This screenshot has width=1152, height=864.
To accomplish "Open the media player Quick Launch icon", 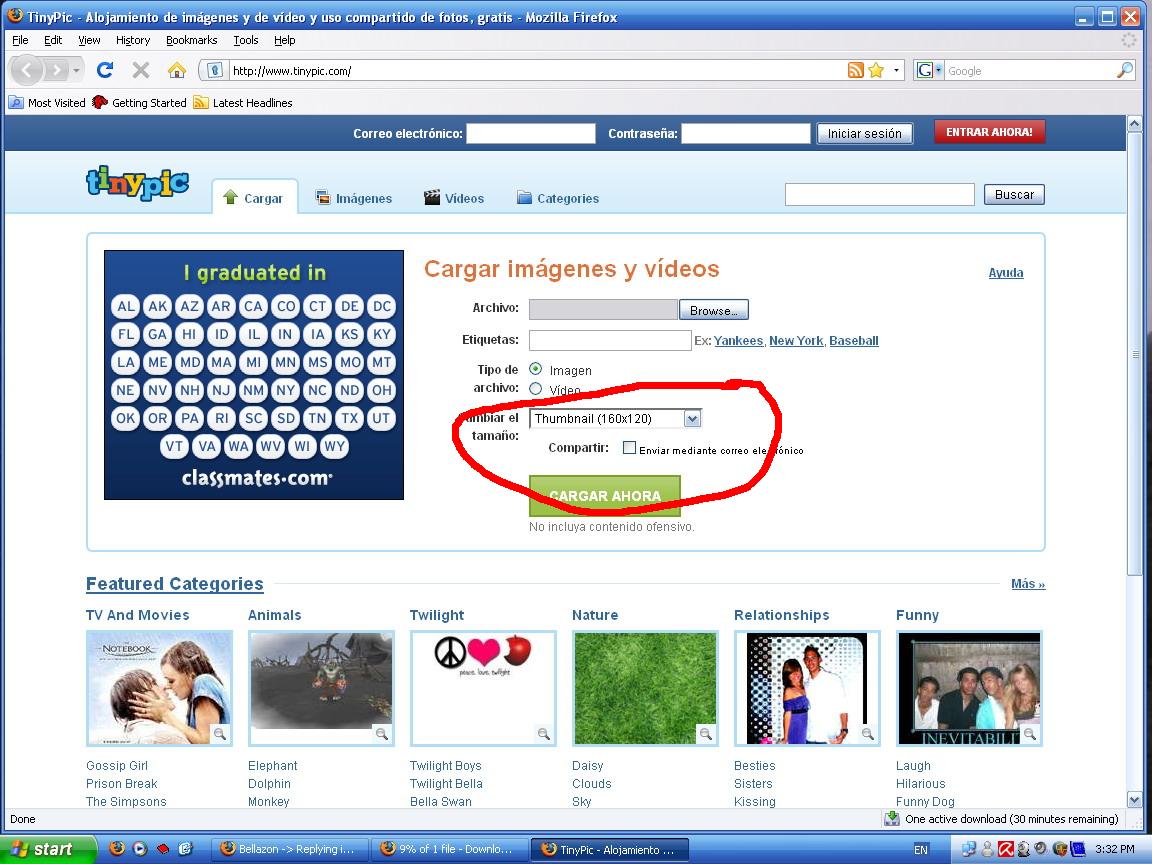I will coord(140,849).
